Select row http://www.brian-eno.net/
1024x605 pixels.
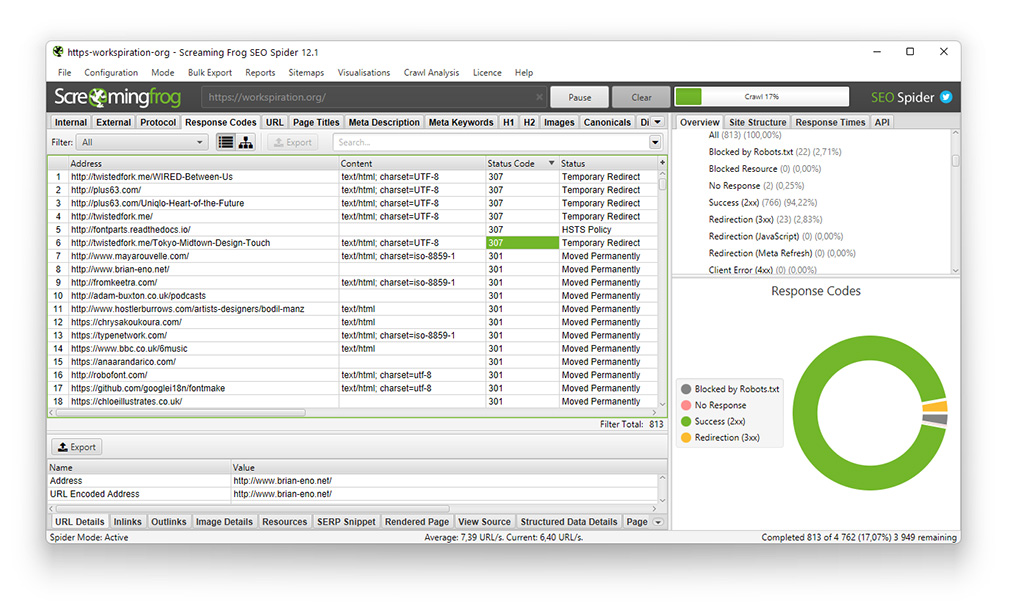pos(353,269)
